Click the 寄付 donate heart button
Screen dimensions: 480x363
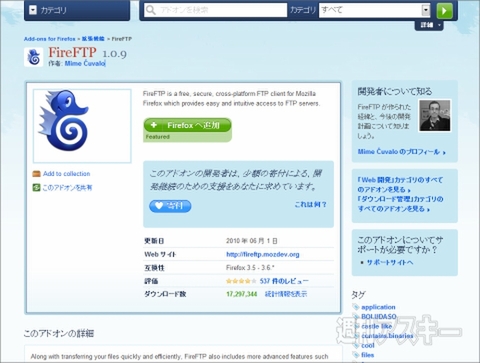click(x=170, y=206)
